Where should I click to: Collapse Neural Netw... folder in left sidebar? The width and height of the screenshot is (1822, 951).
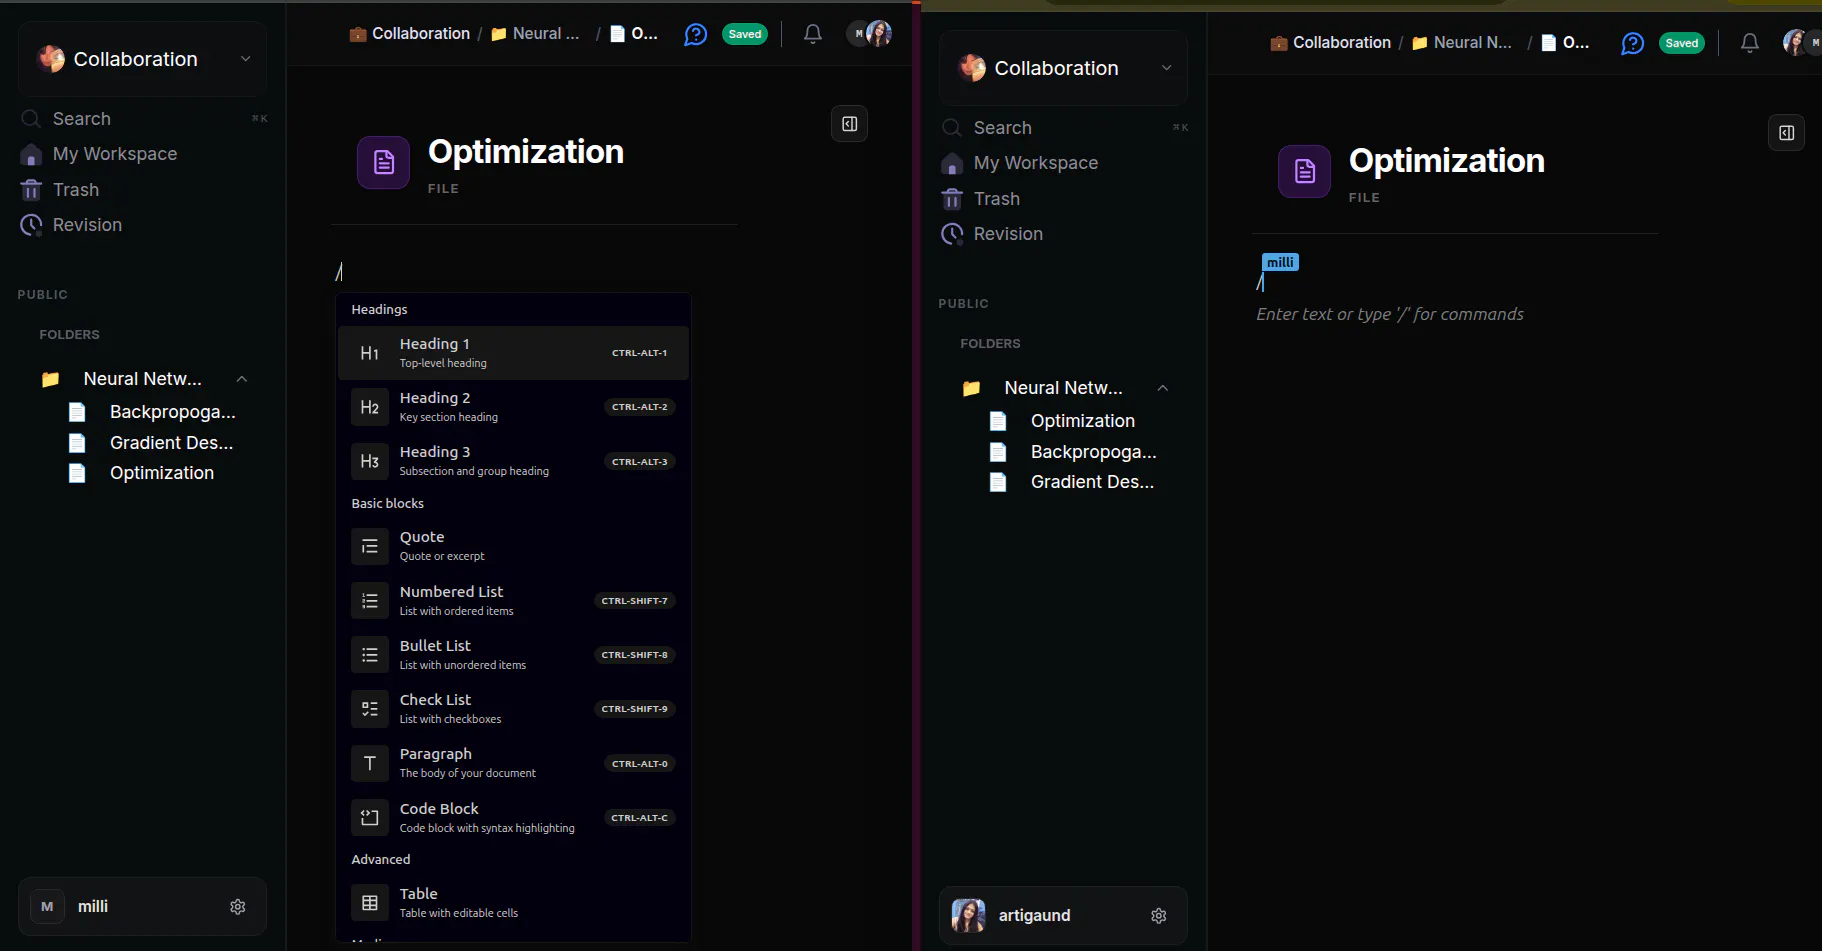pos(241,379)
